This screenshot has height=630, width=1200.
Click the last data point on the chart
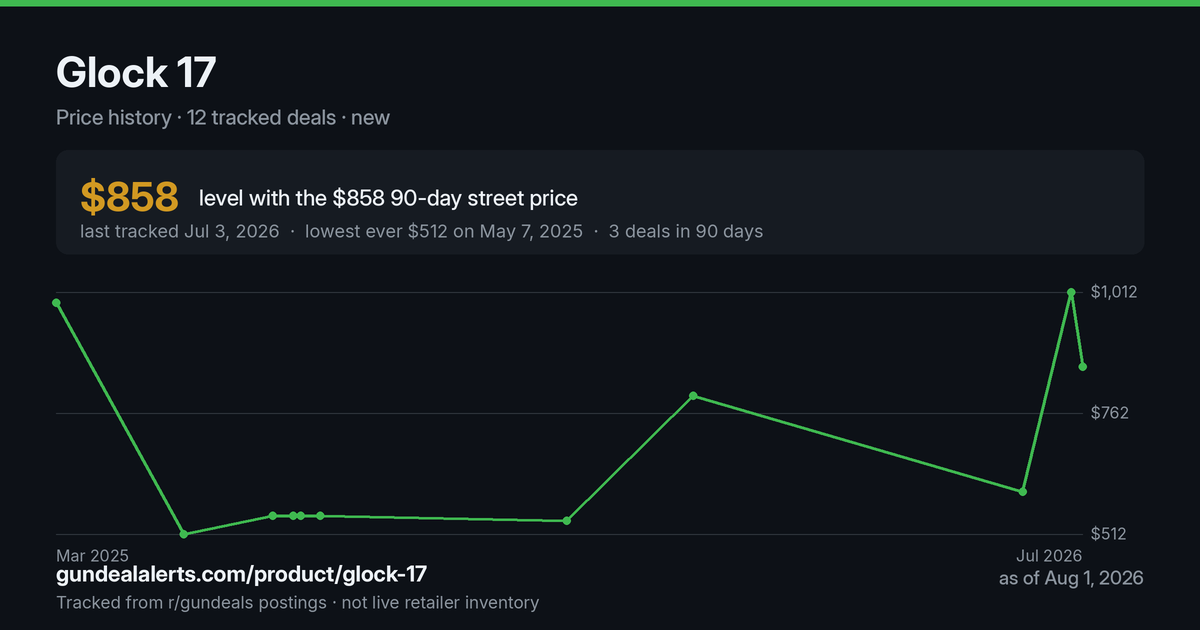(x=1083, y=367)
